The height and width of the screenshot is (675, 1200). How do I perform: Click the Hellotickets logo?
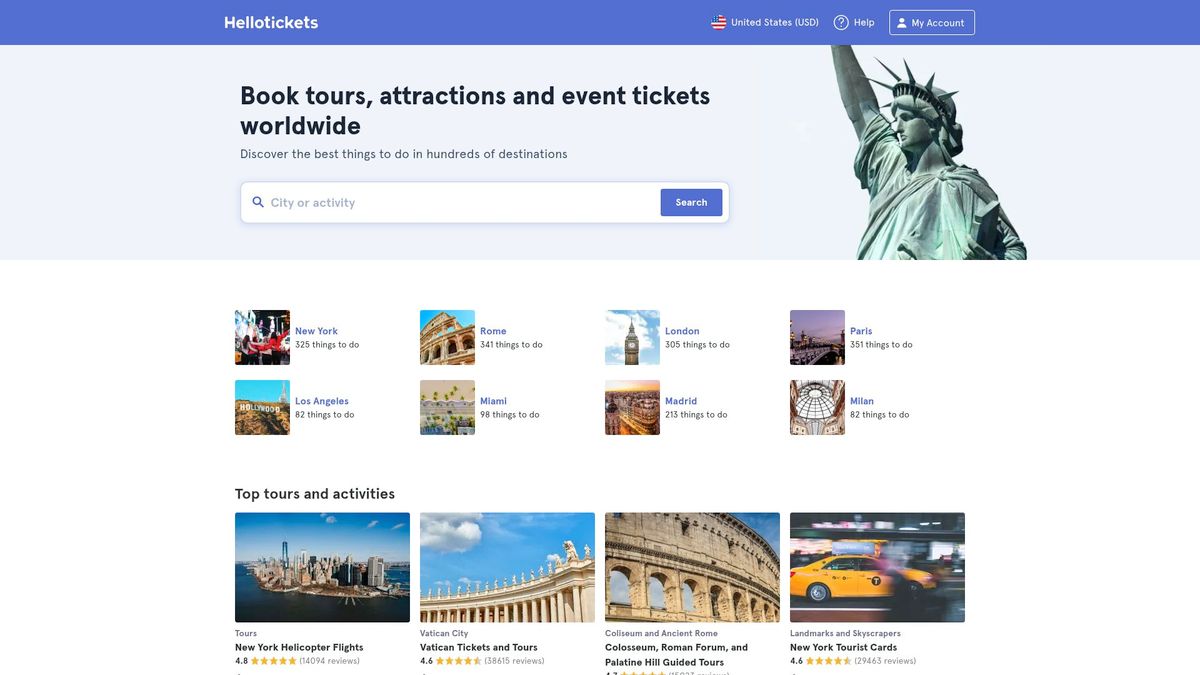[x=270, y=21]
